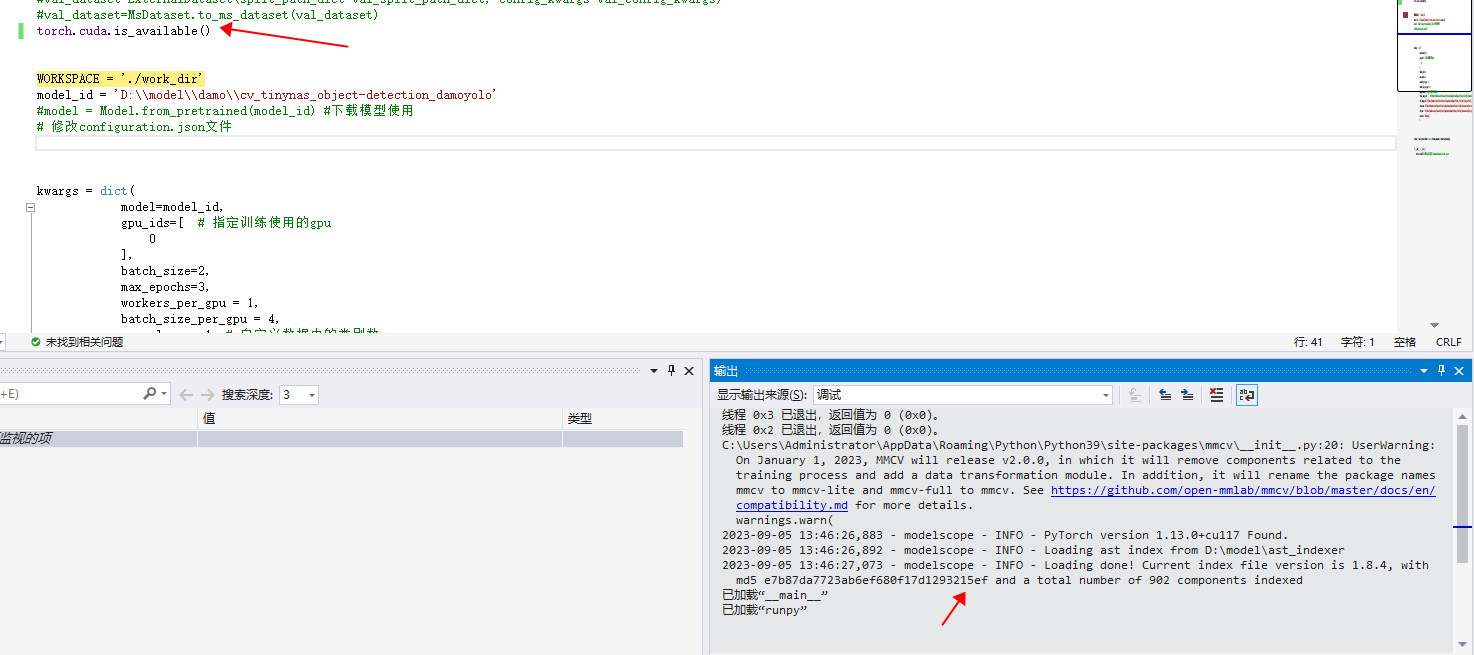This screenshot has width=1474, height=655.
Task: Go to next message in output
Action: [x=1187, y=395]
